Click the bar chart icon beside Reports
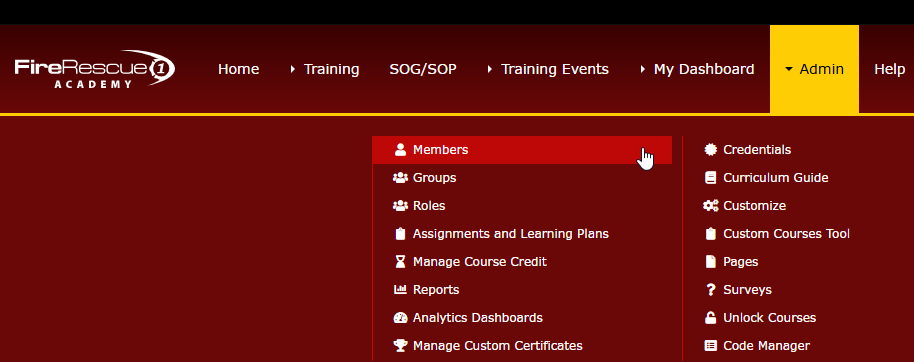 click(400, 290)
